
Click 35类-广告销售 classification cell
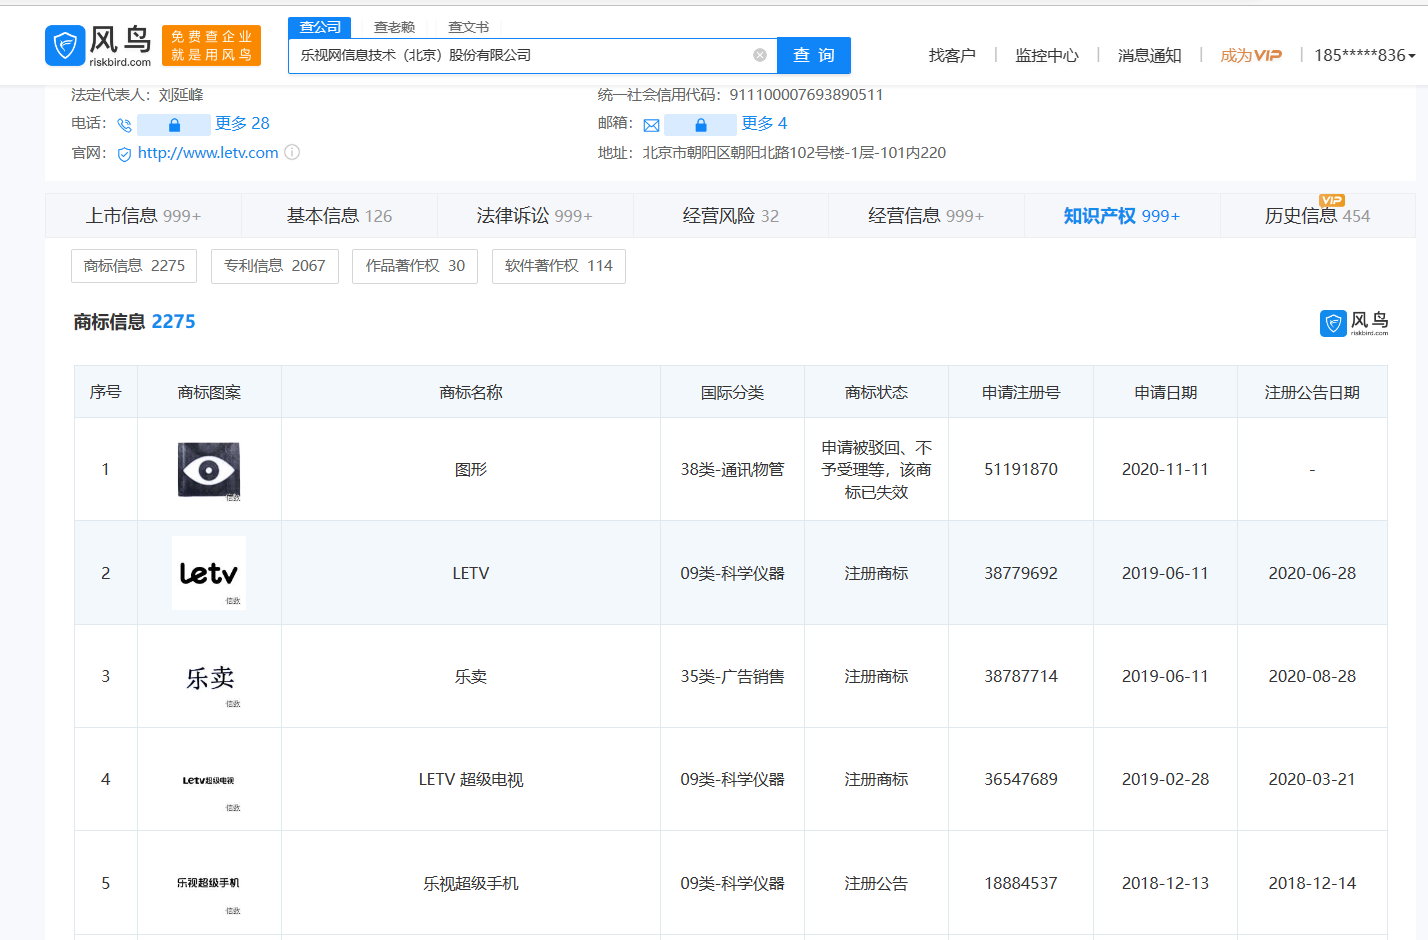733,677
